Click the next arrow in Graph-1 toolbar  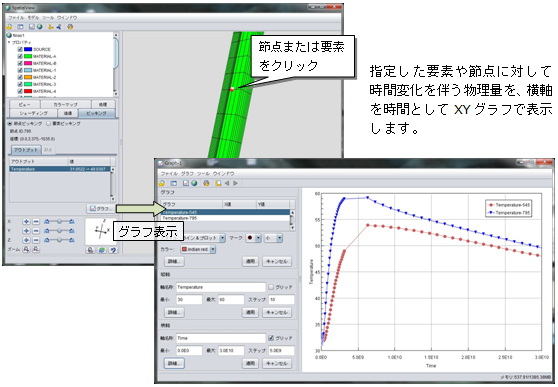[235, 183]
